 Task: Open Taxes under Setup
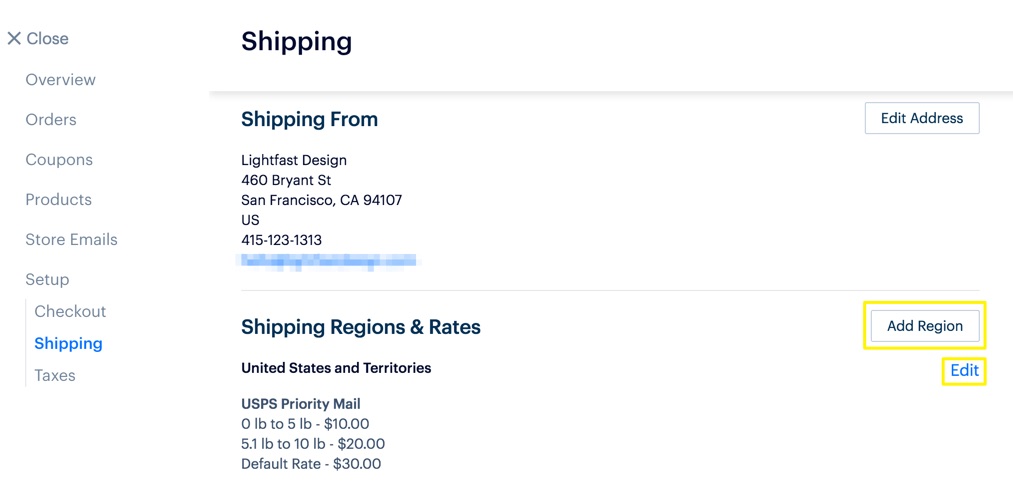tap(55, 376)
